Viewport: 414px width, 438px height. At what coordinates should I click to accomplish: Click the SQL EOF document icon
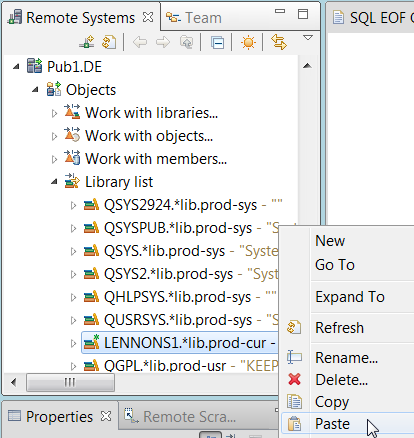[x=338, y=17]
